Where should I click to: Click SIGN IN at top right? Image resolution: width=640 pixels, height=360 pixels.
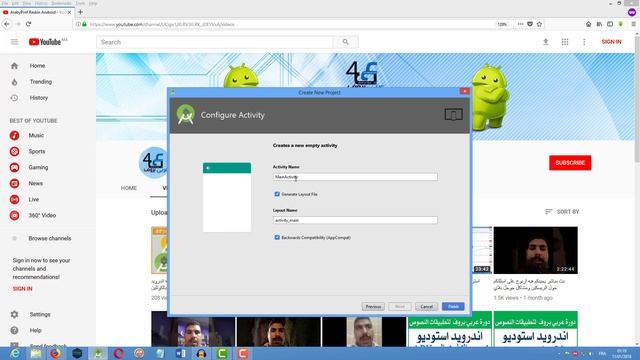coord(611,42)
